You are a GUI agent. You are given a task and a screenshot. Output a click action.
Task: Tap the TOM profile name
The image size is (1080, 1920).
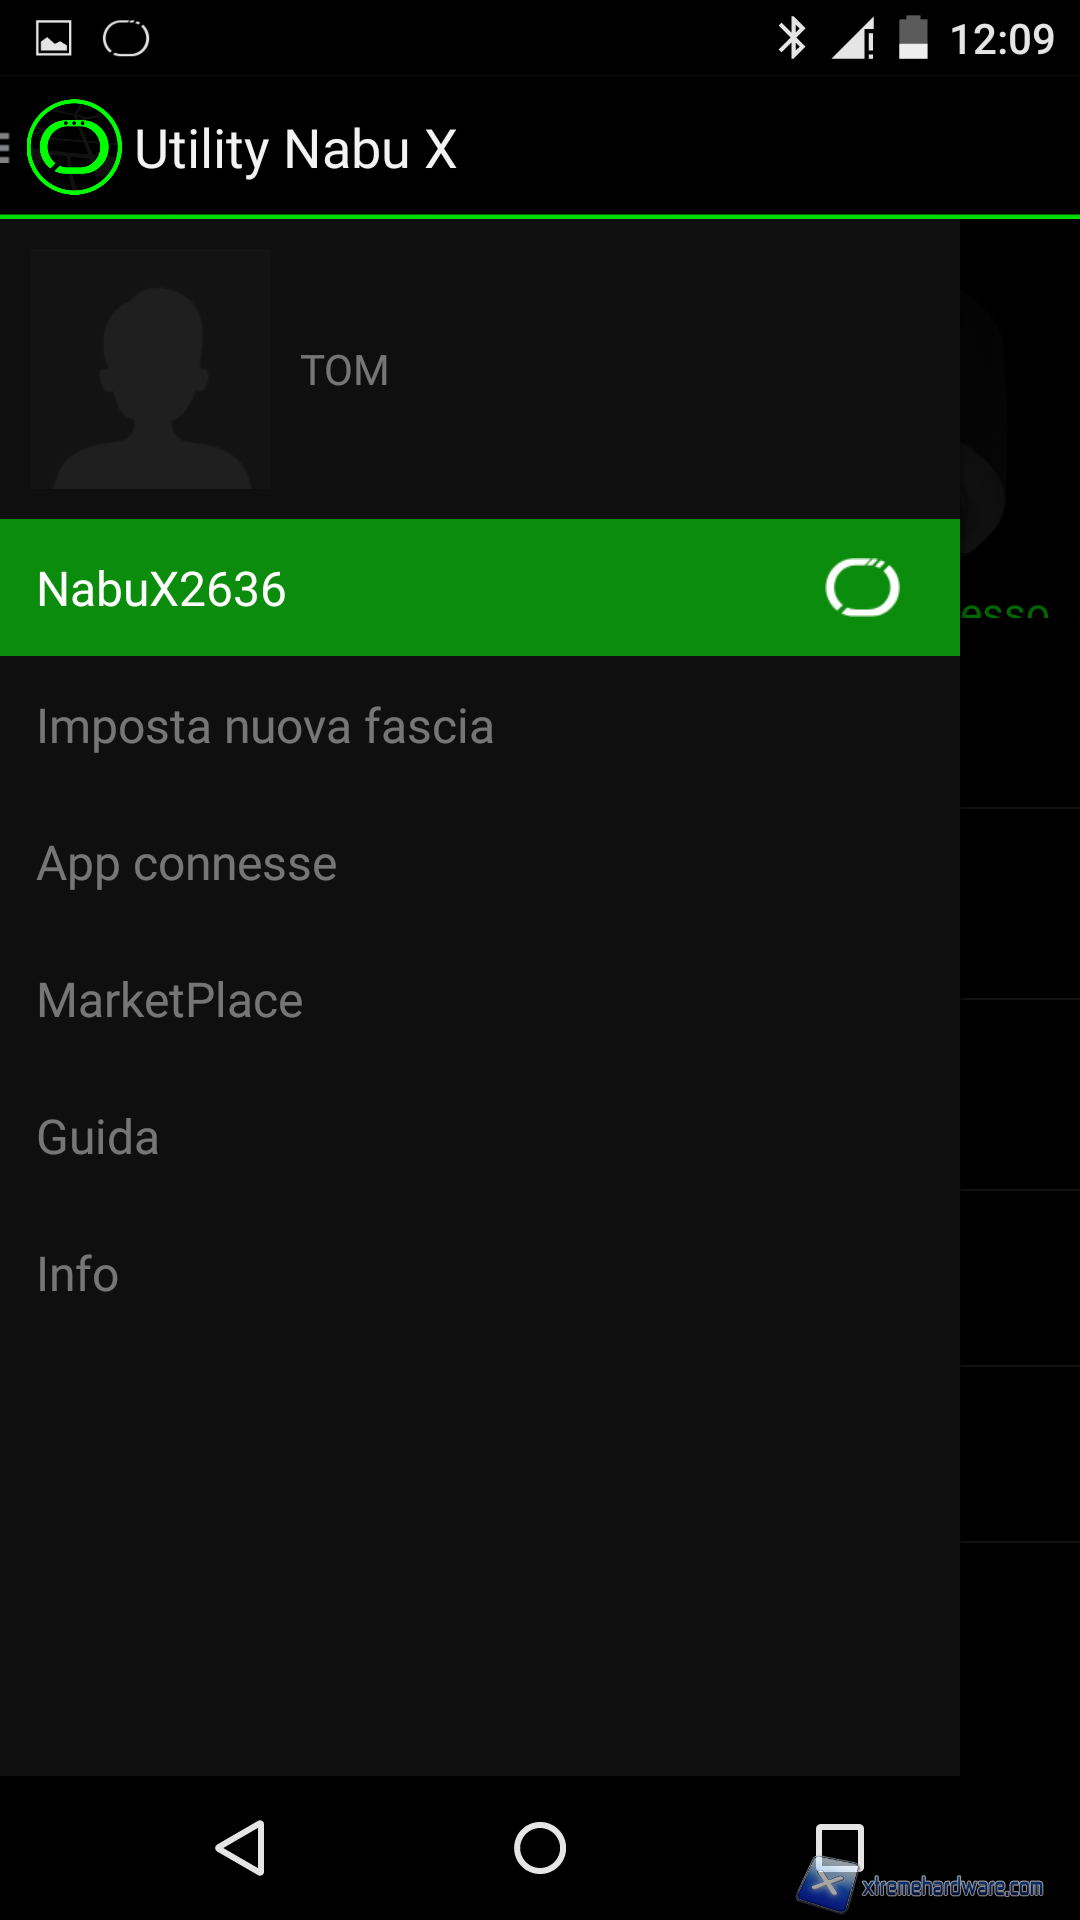pyautogui.click(x=345, y=371)
